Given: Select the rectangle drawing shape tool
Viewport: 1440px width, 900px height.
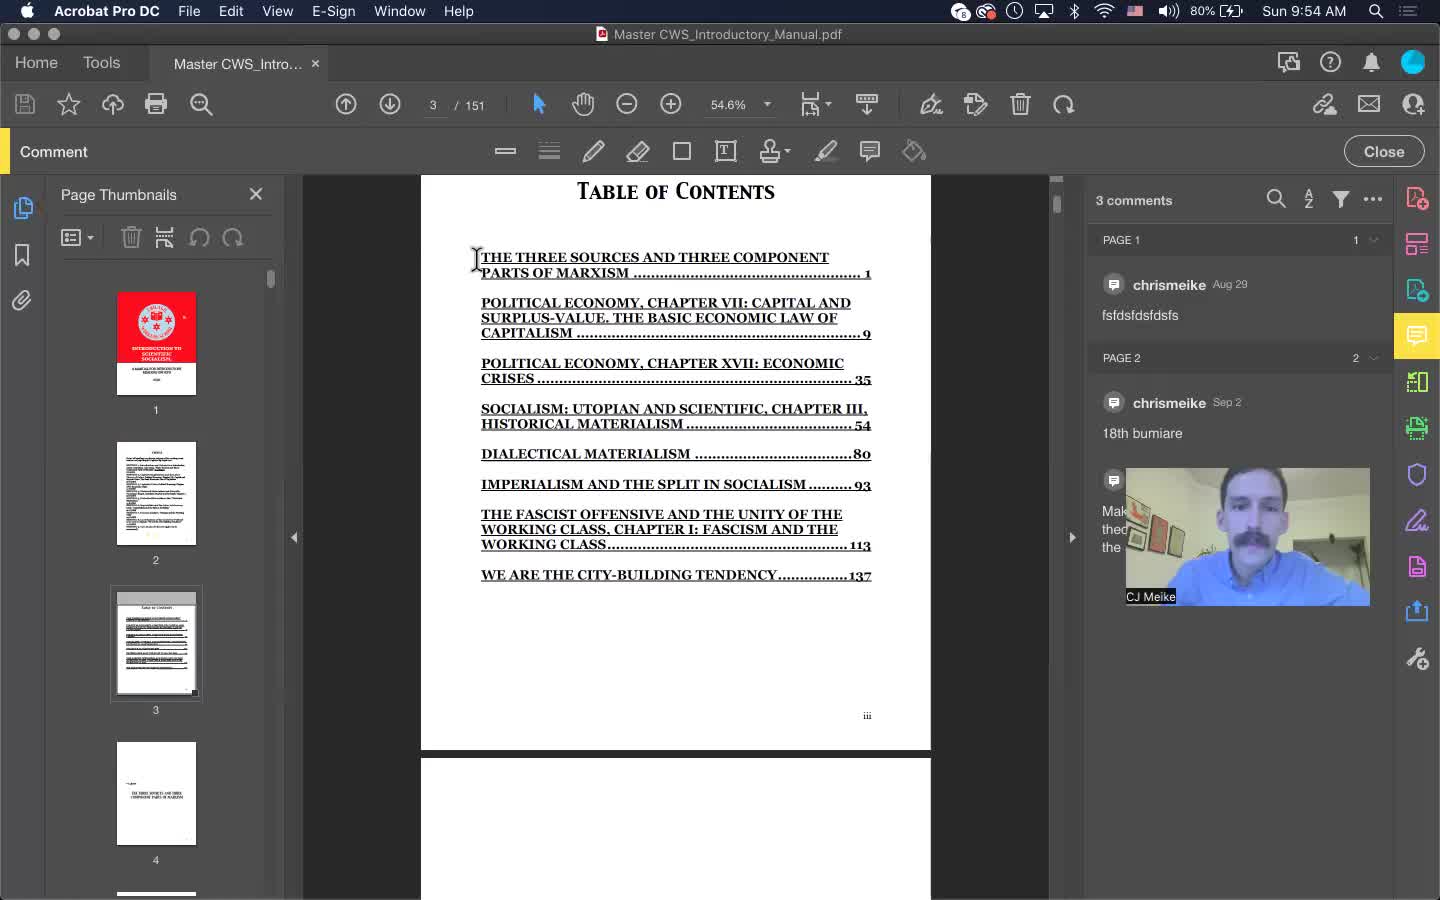Looking at the screenshot, I should pyautogui.click(x=682, y=151).
